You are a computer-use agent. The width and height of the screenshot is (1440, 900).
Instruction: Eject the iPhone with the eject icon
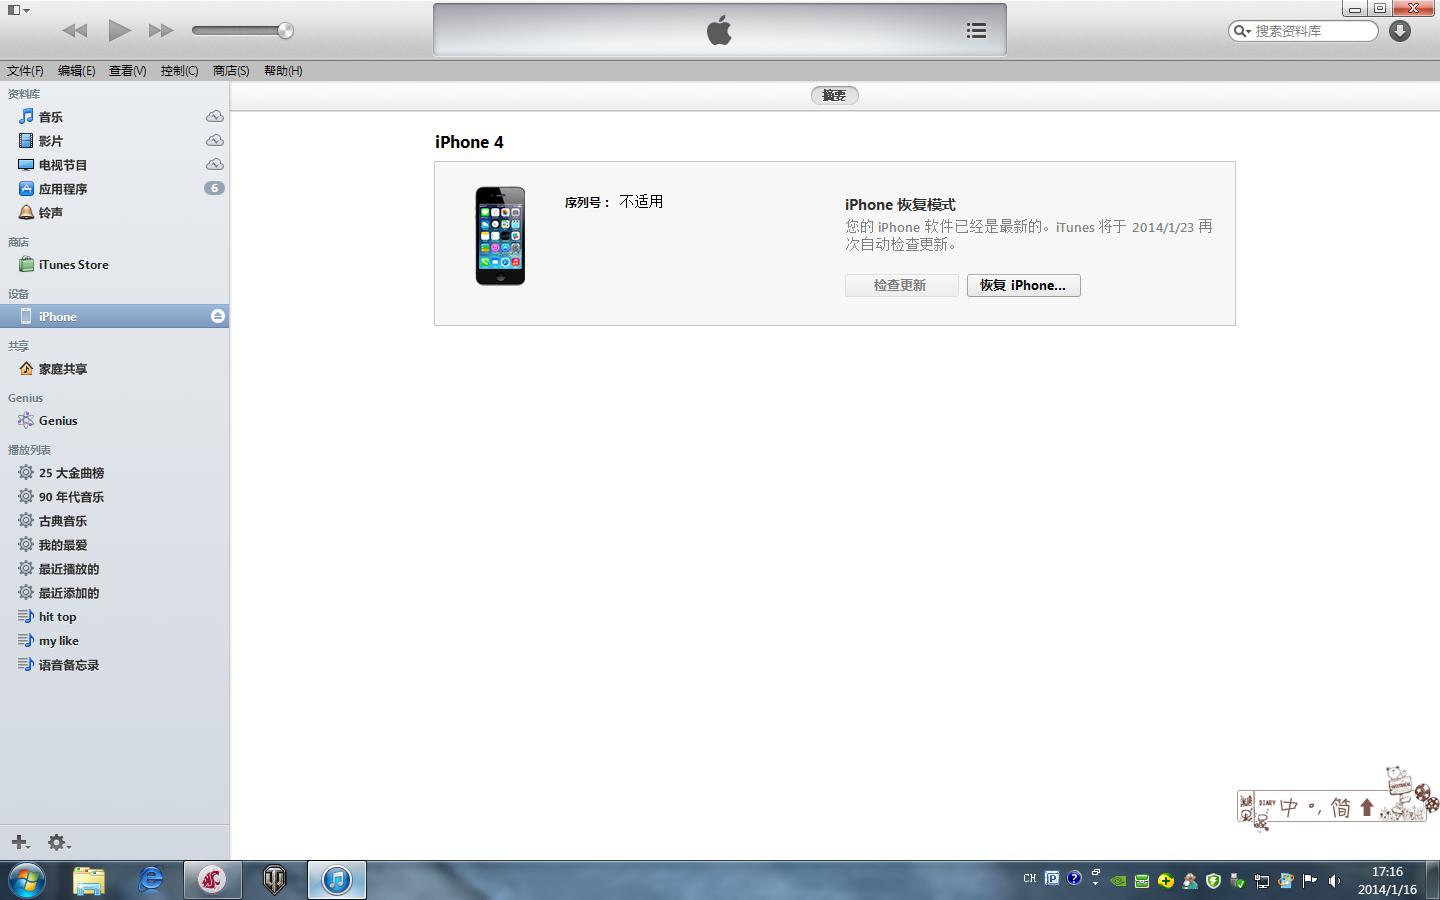217,316
